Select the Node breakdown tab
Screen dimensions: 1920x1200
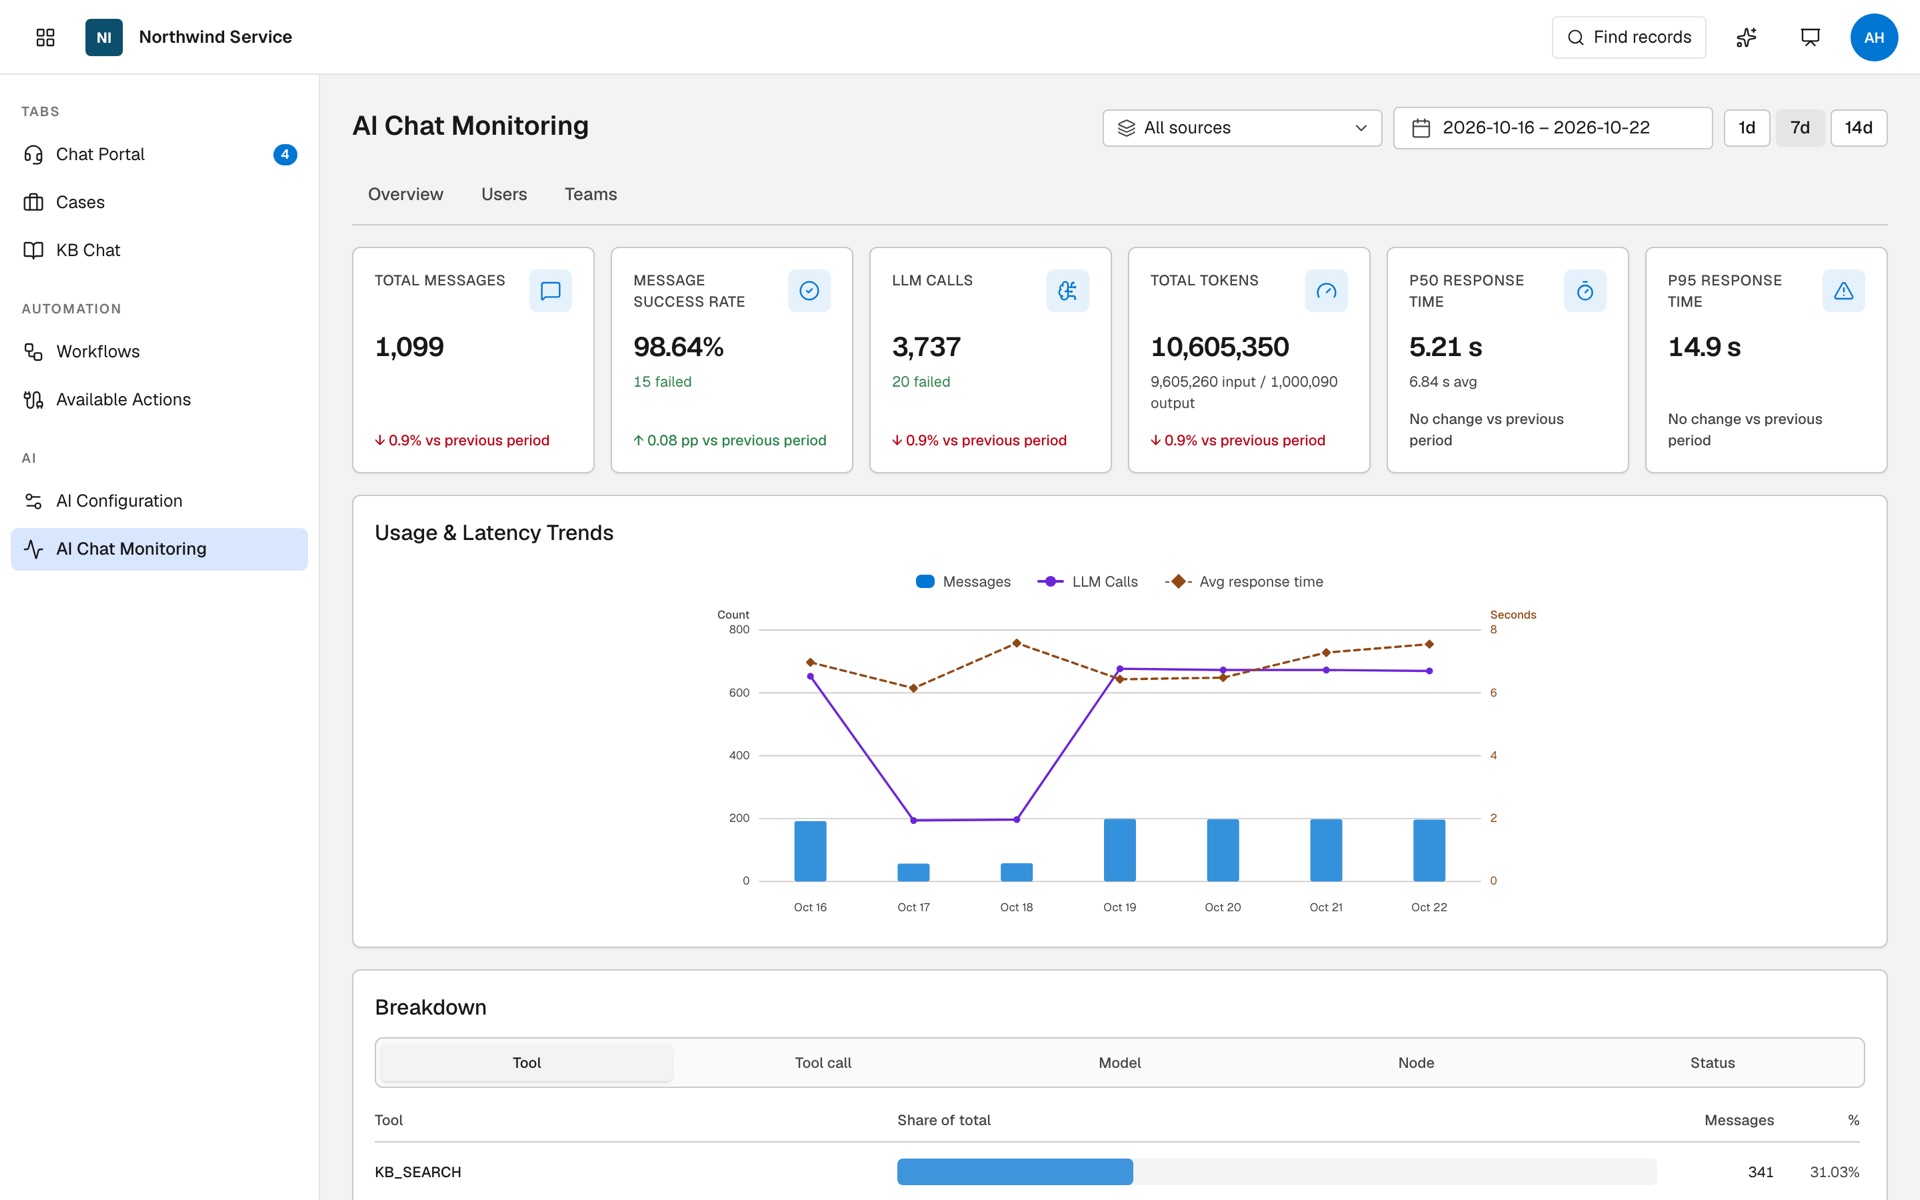(x=1416, y=1063)
